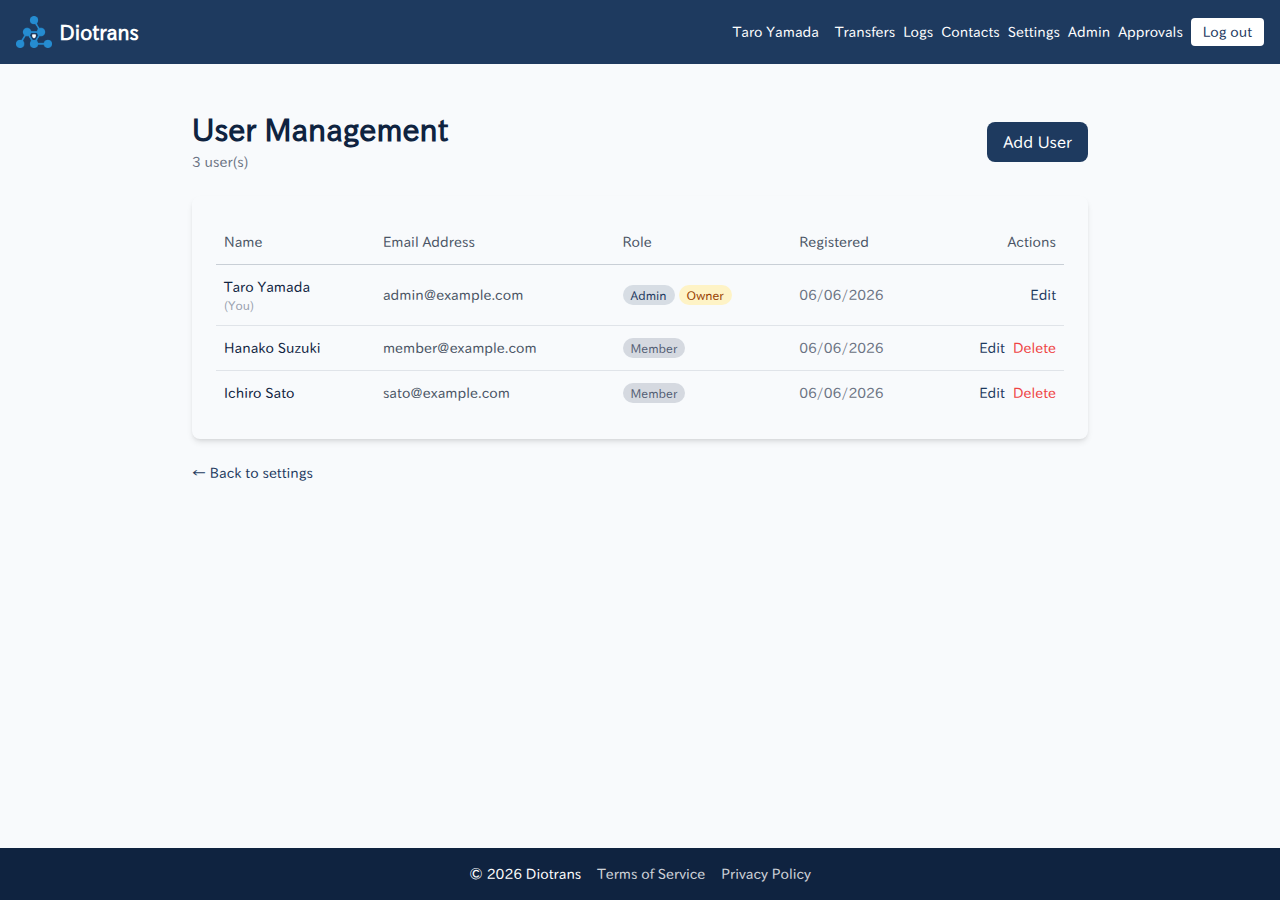Image resolution: width=1280 pixels, height=900 pixels.
Task: Go to the Logs page
Action: click(918, 32)
